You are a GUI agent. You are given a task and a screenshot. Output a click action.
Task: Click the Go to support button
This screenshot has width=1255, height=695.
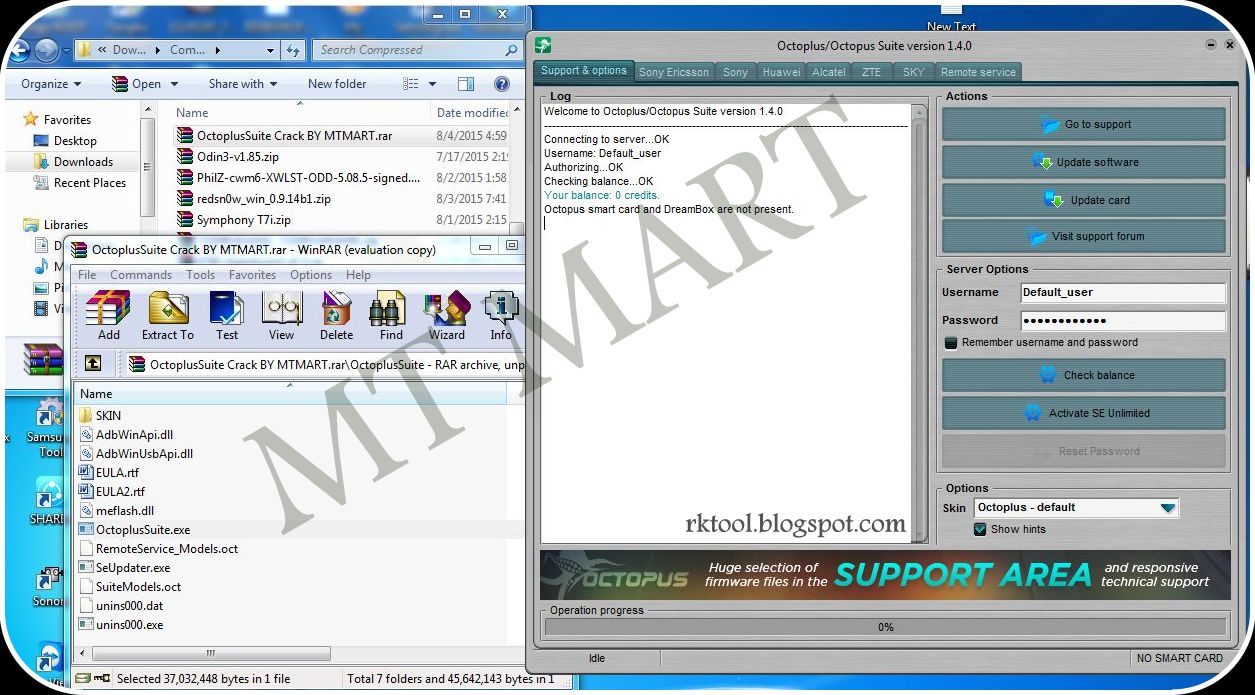click(1084, 124)
